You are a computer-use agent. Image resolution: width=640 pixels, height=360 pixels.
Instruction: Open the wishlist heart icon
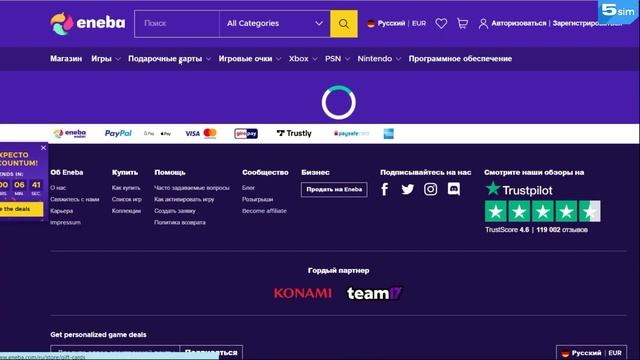tap(441, 24)
